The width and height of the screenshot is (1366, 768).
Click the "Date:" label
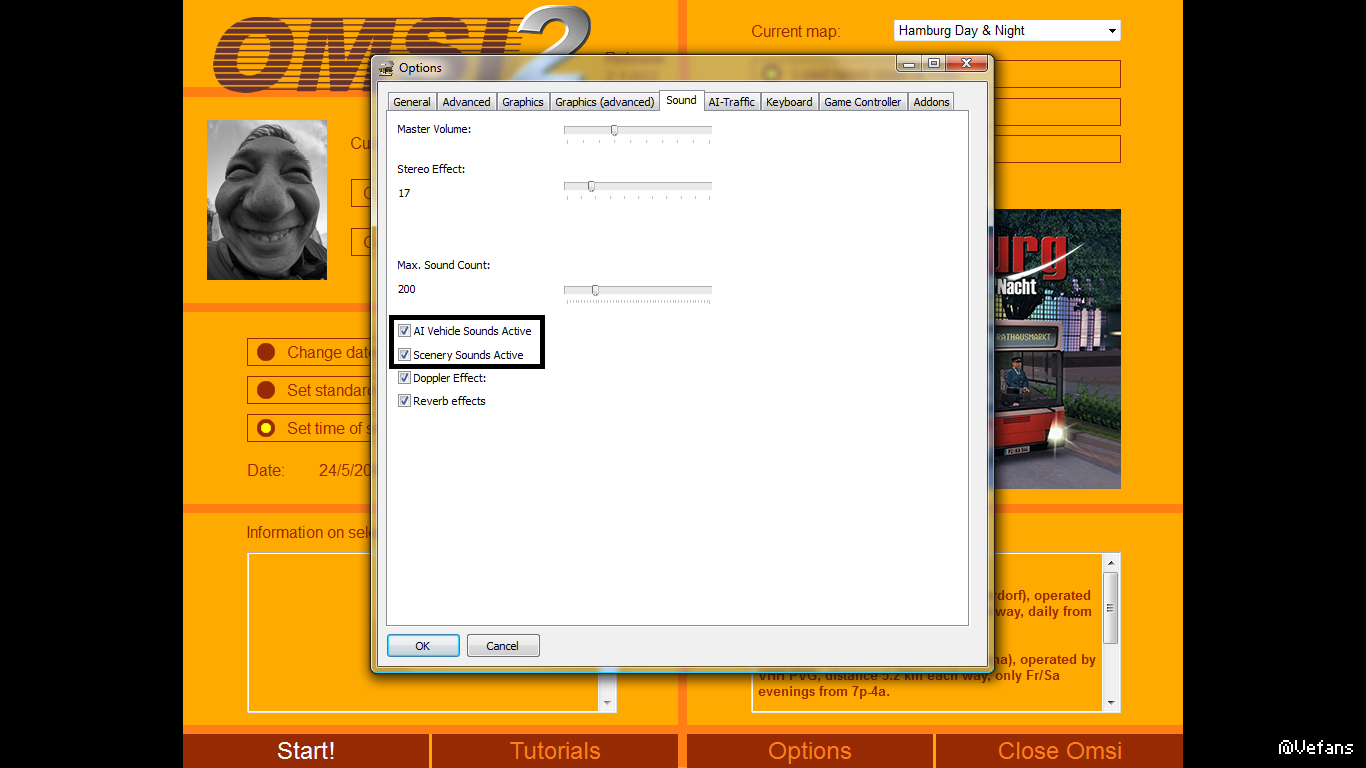[x=266, y=470]
